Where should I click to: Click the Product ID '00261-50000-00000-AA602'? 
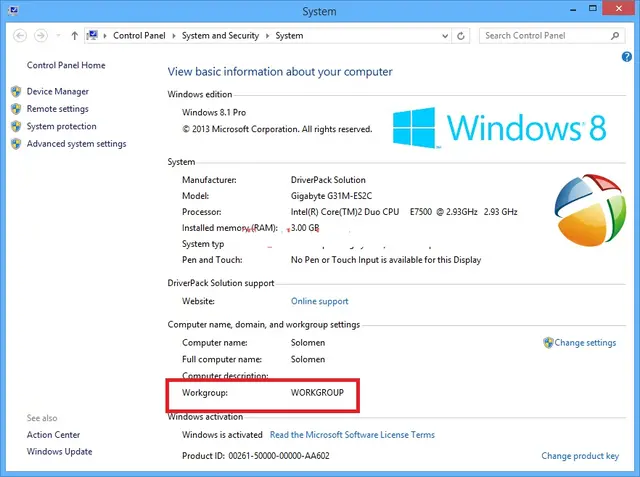click(279, 456)
